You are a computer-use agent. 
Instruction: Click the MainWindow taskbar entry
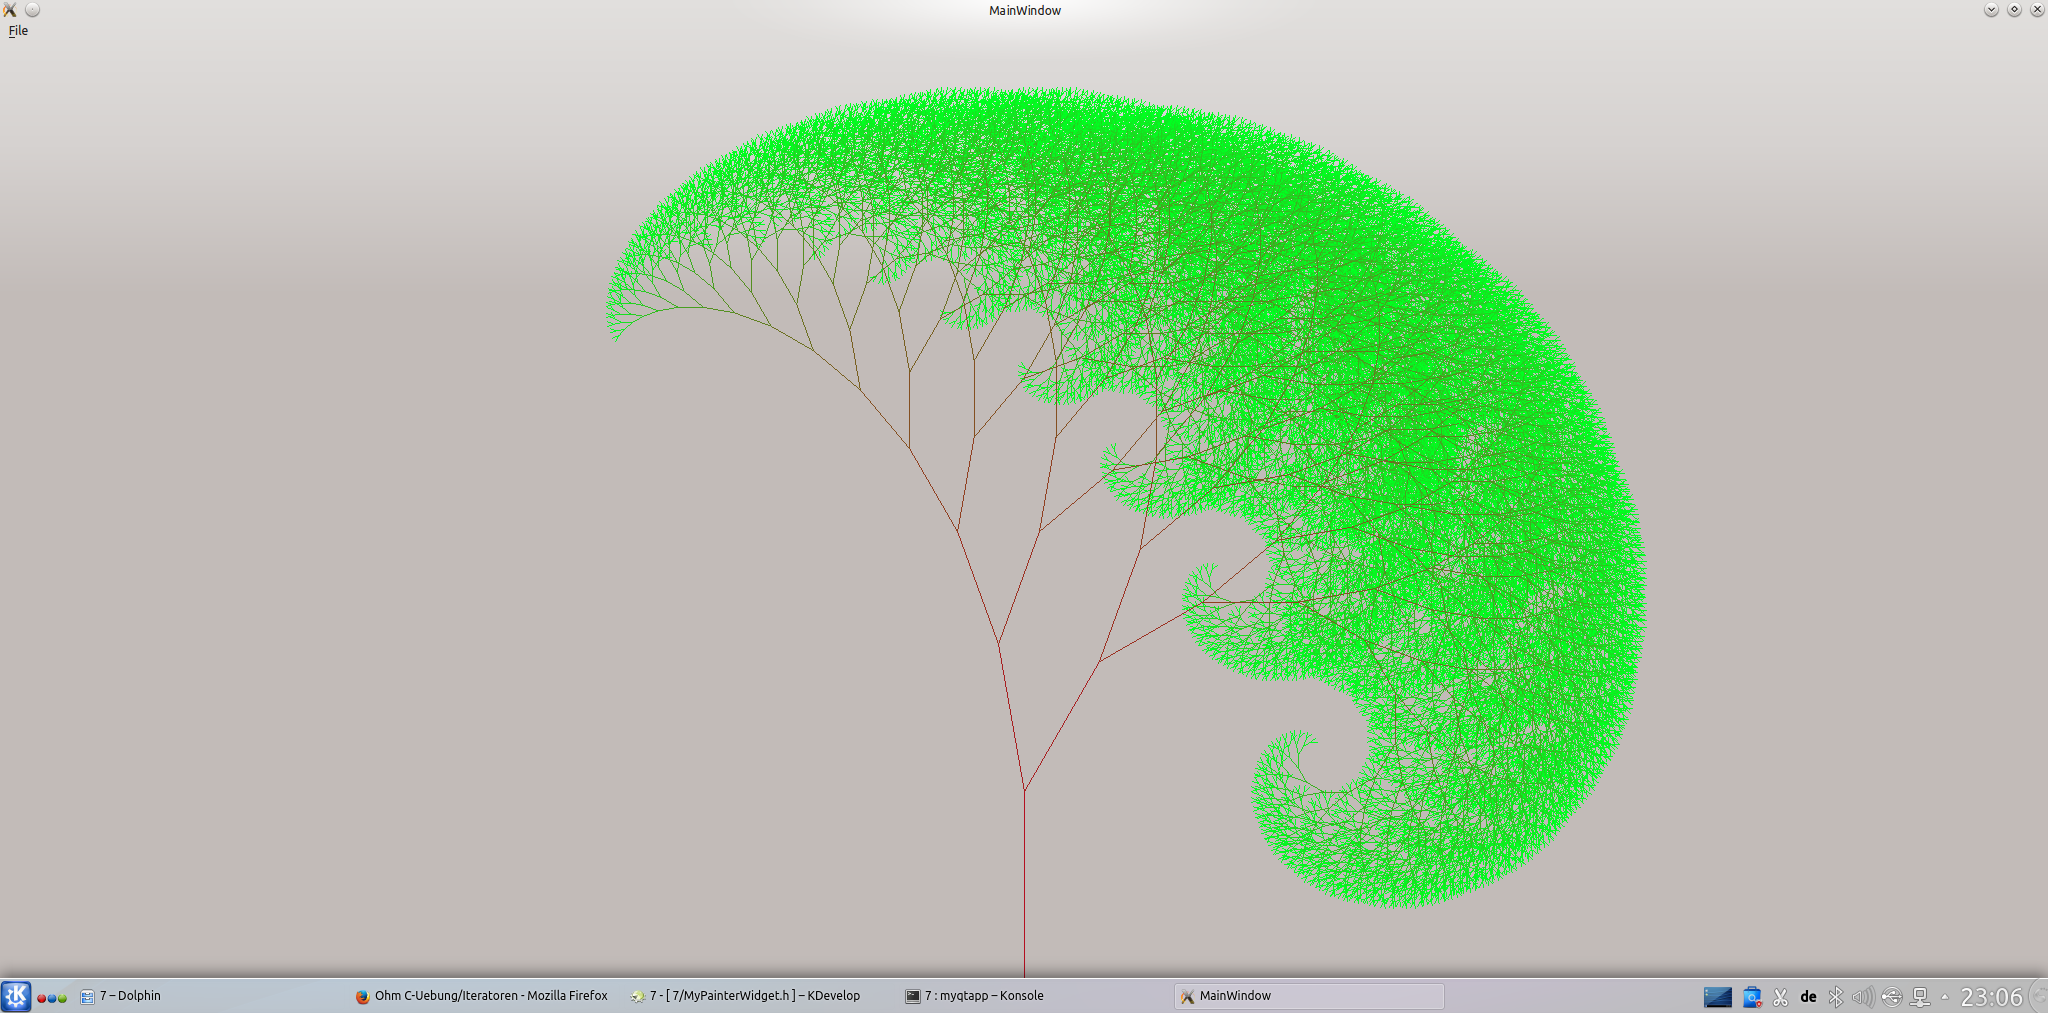tap(1308, 996)
